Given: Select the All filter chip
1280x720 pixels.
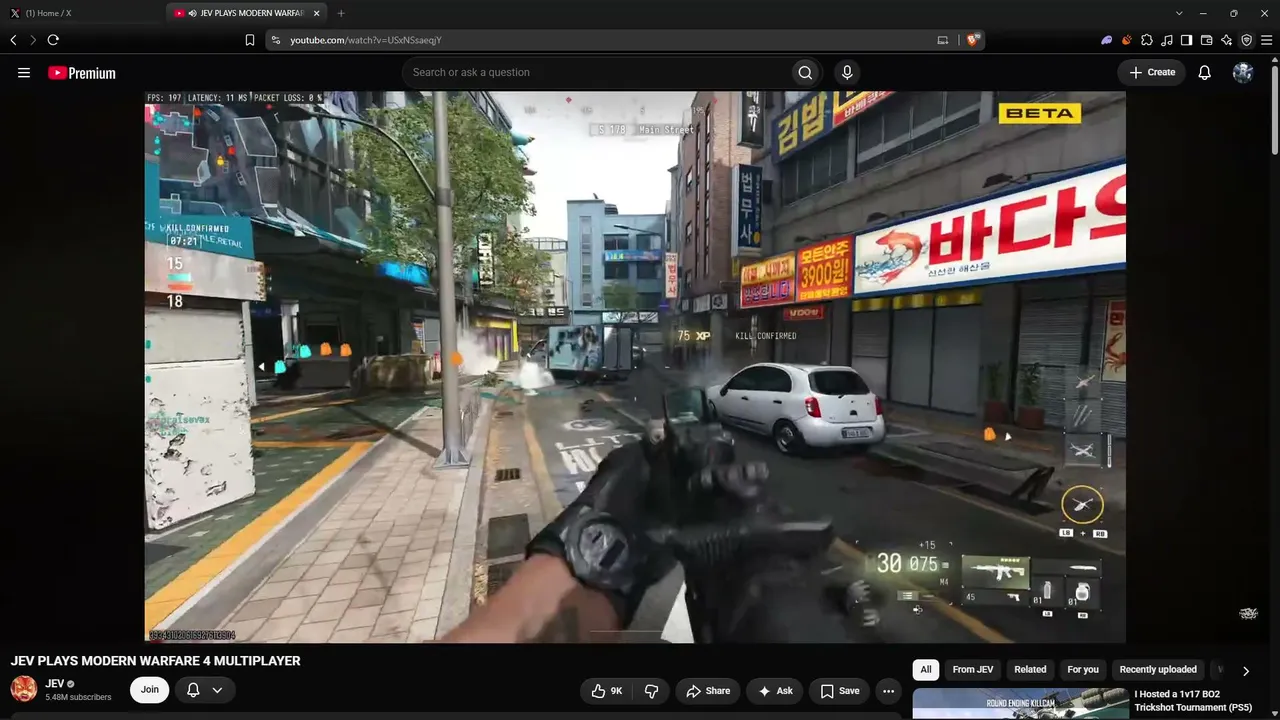Looking at the screenshot, I should click(926, 670).
